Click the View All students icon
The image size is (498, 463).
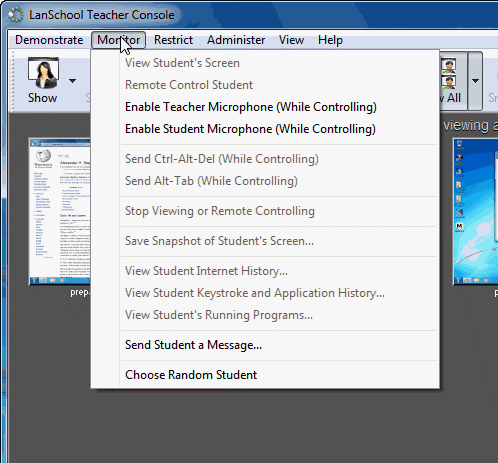click(449, 73)
